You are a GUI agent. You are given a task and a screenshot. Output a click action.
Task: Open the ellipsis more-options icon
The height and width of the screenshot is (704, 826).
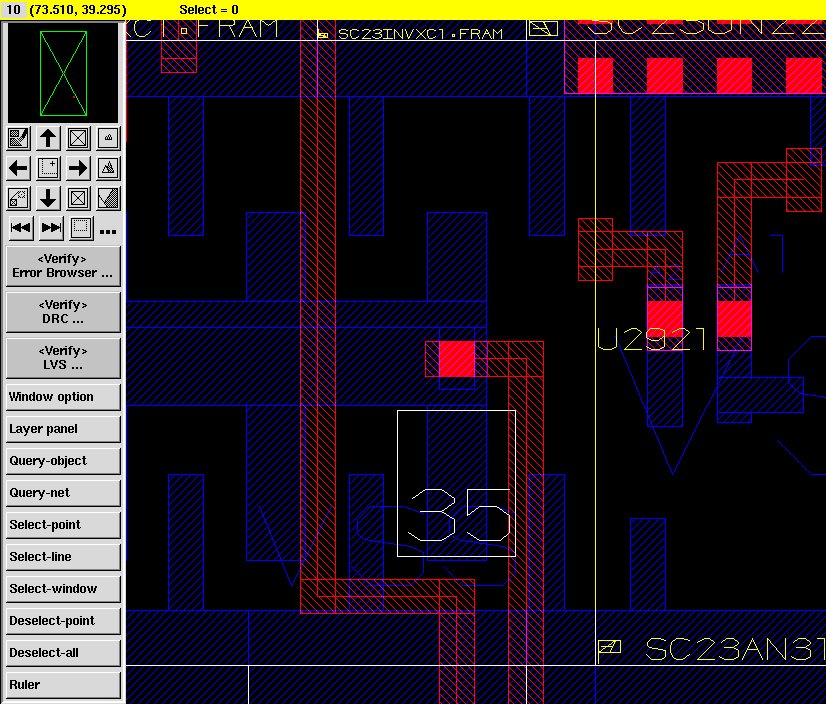[108, 230]
